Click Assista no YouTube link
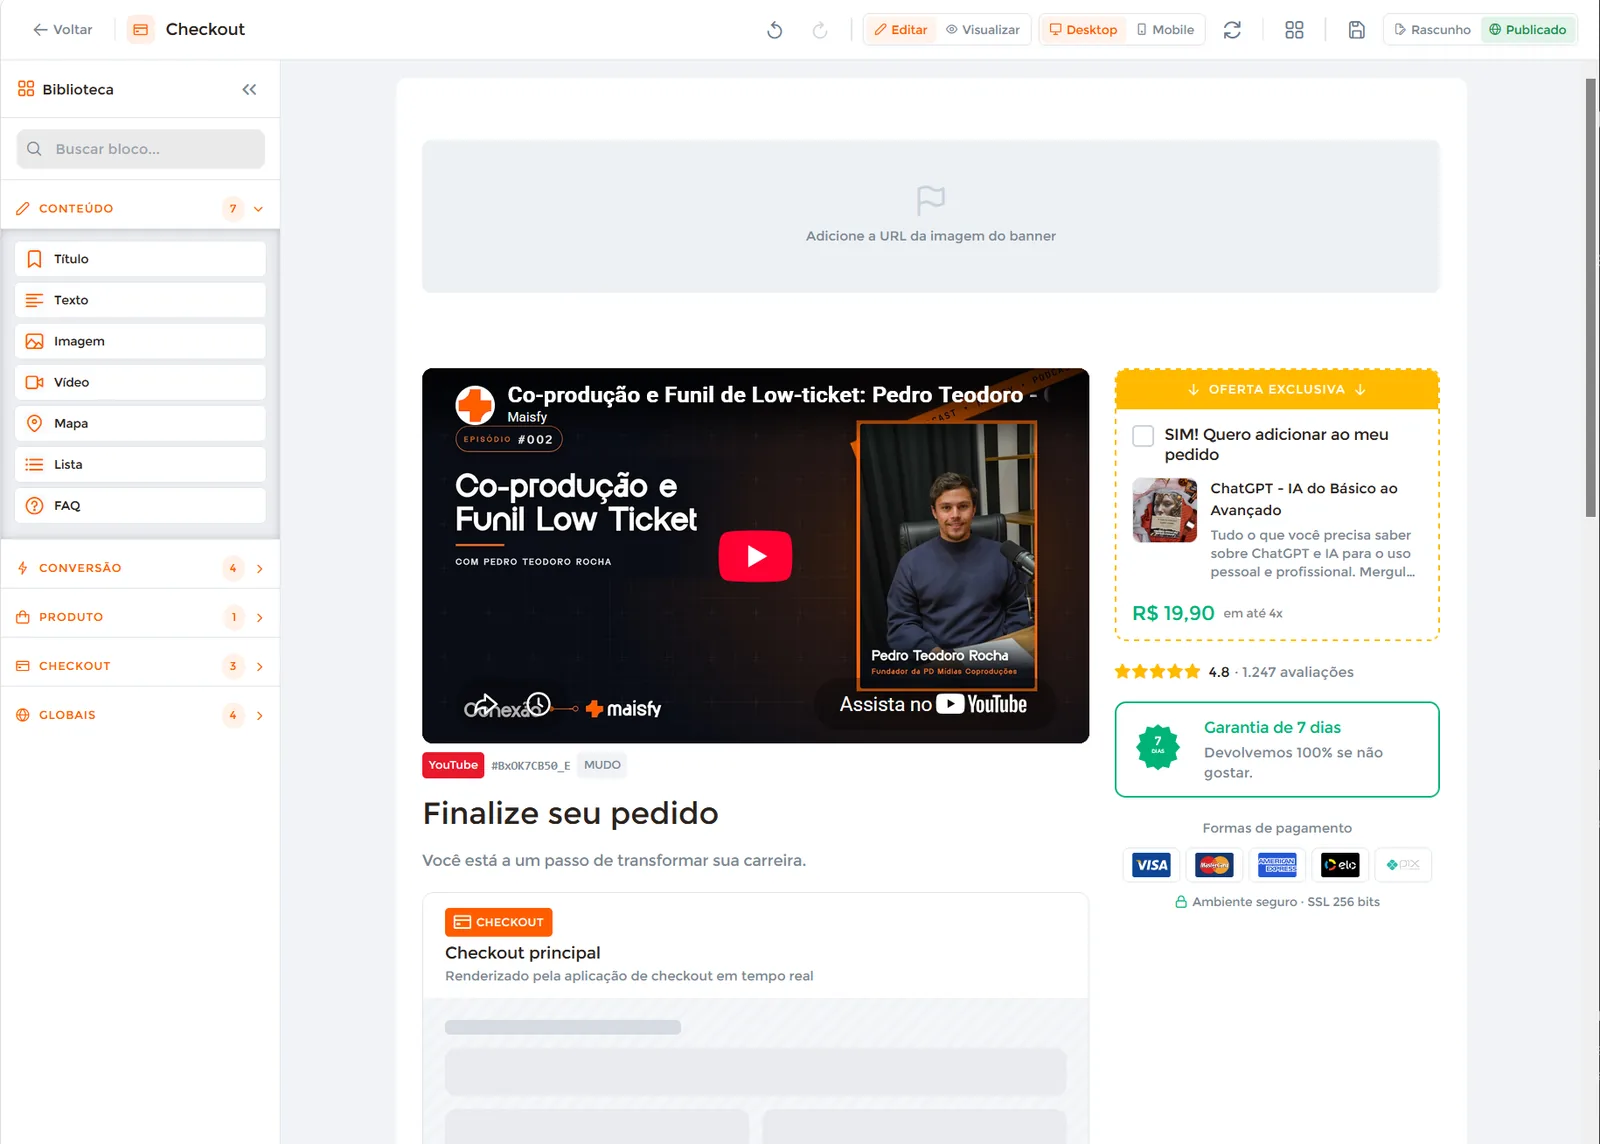 (933, 705)
